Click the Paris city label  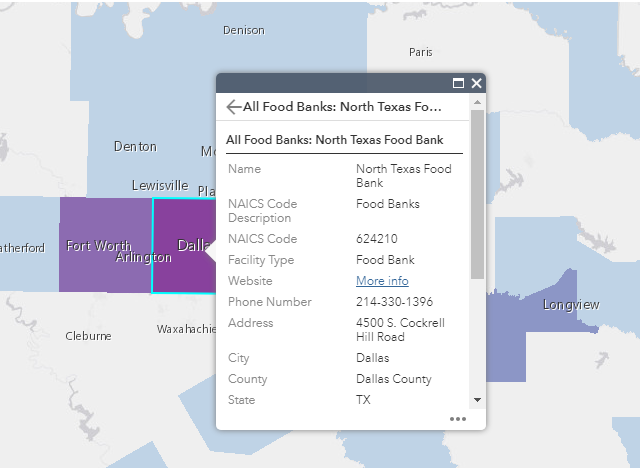click(420, 52)
